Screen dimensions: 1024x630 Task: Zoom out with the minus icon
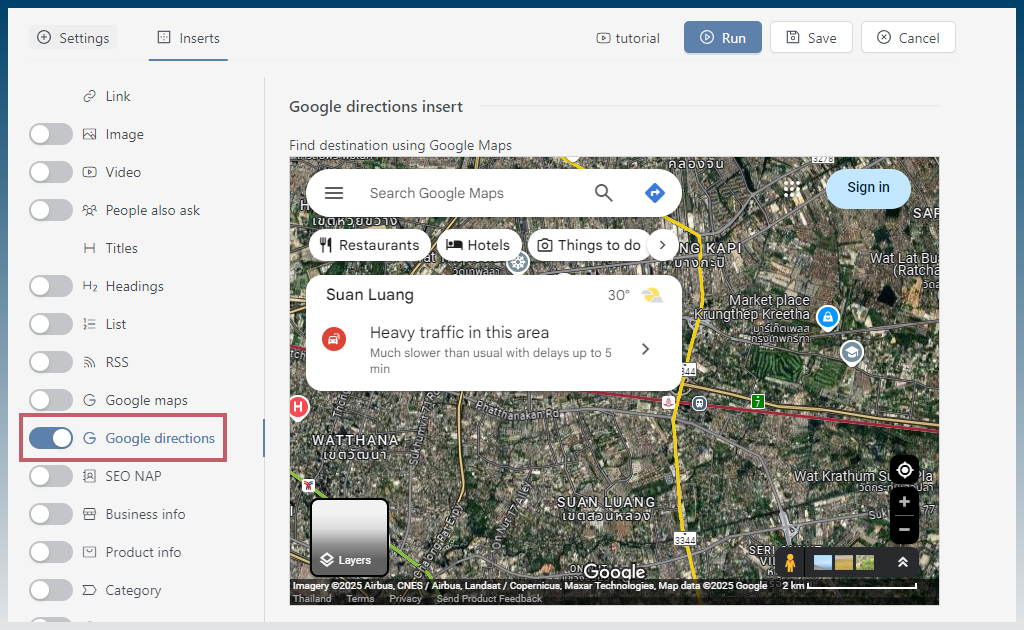[904, 529]
